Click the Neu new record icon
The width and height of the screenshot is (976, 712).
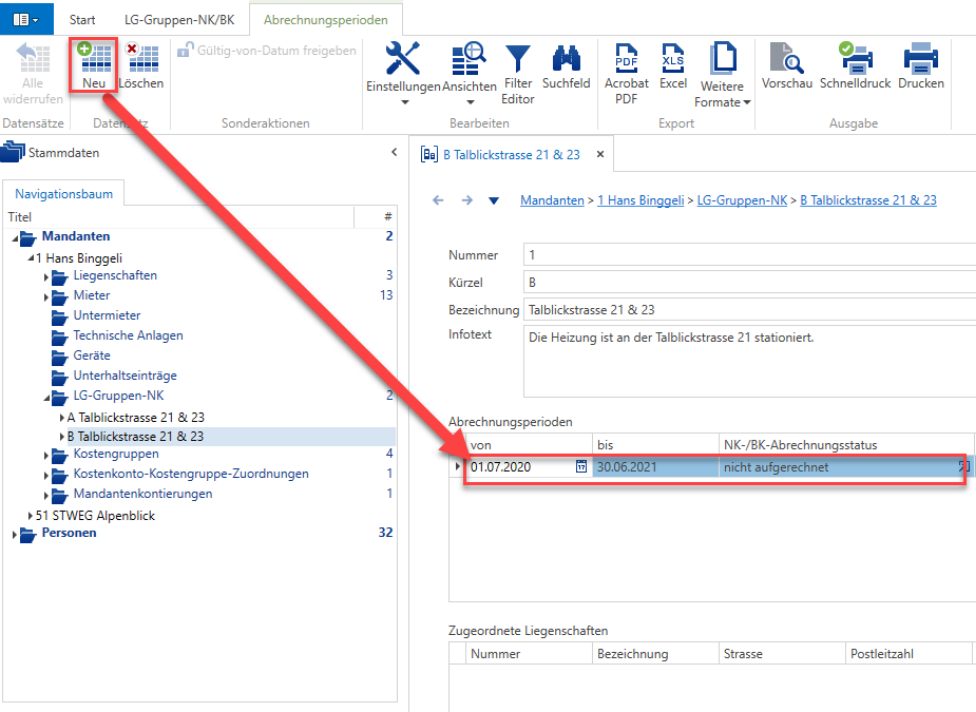coord(95,57)
